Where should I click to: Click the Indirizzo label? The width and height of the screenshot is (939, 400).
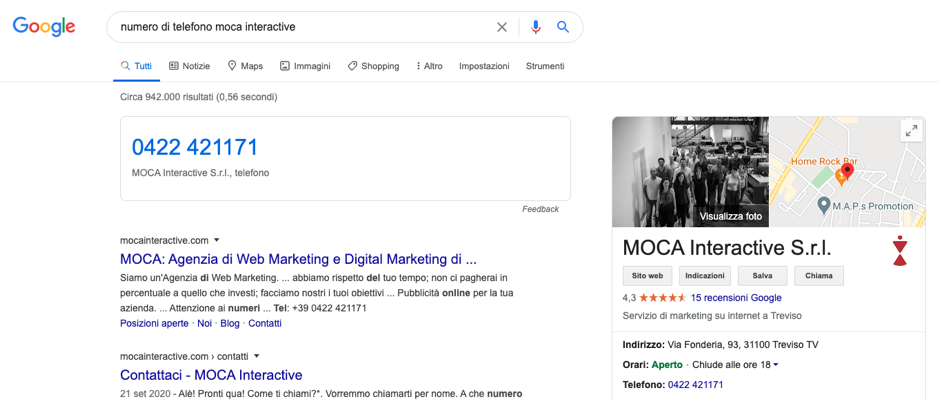click(644, 345)
